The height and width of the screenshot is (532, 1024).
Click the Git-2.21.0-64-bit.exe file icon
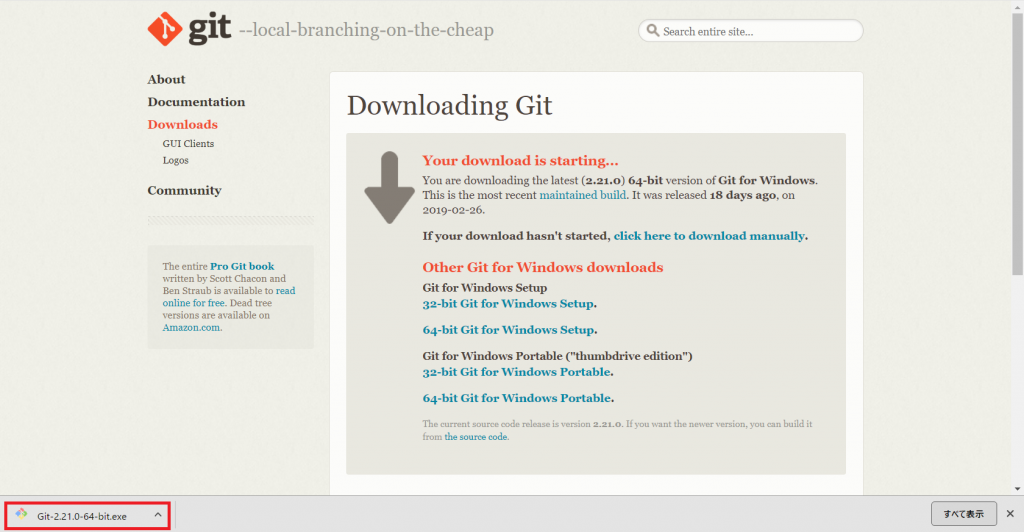tap(21, 514)
